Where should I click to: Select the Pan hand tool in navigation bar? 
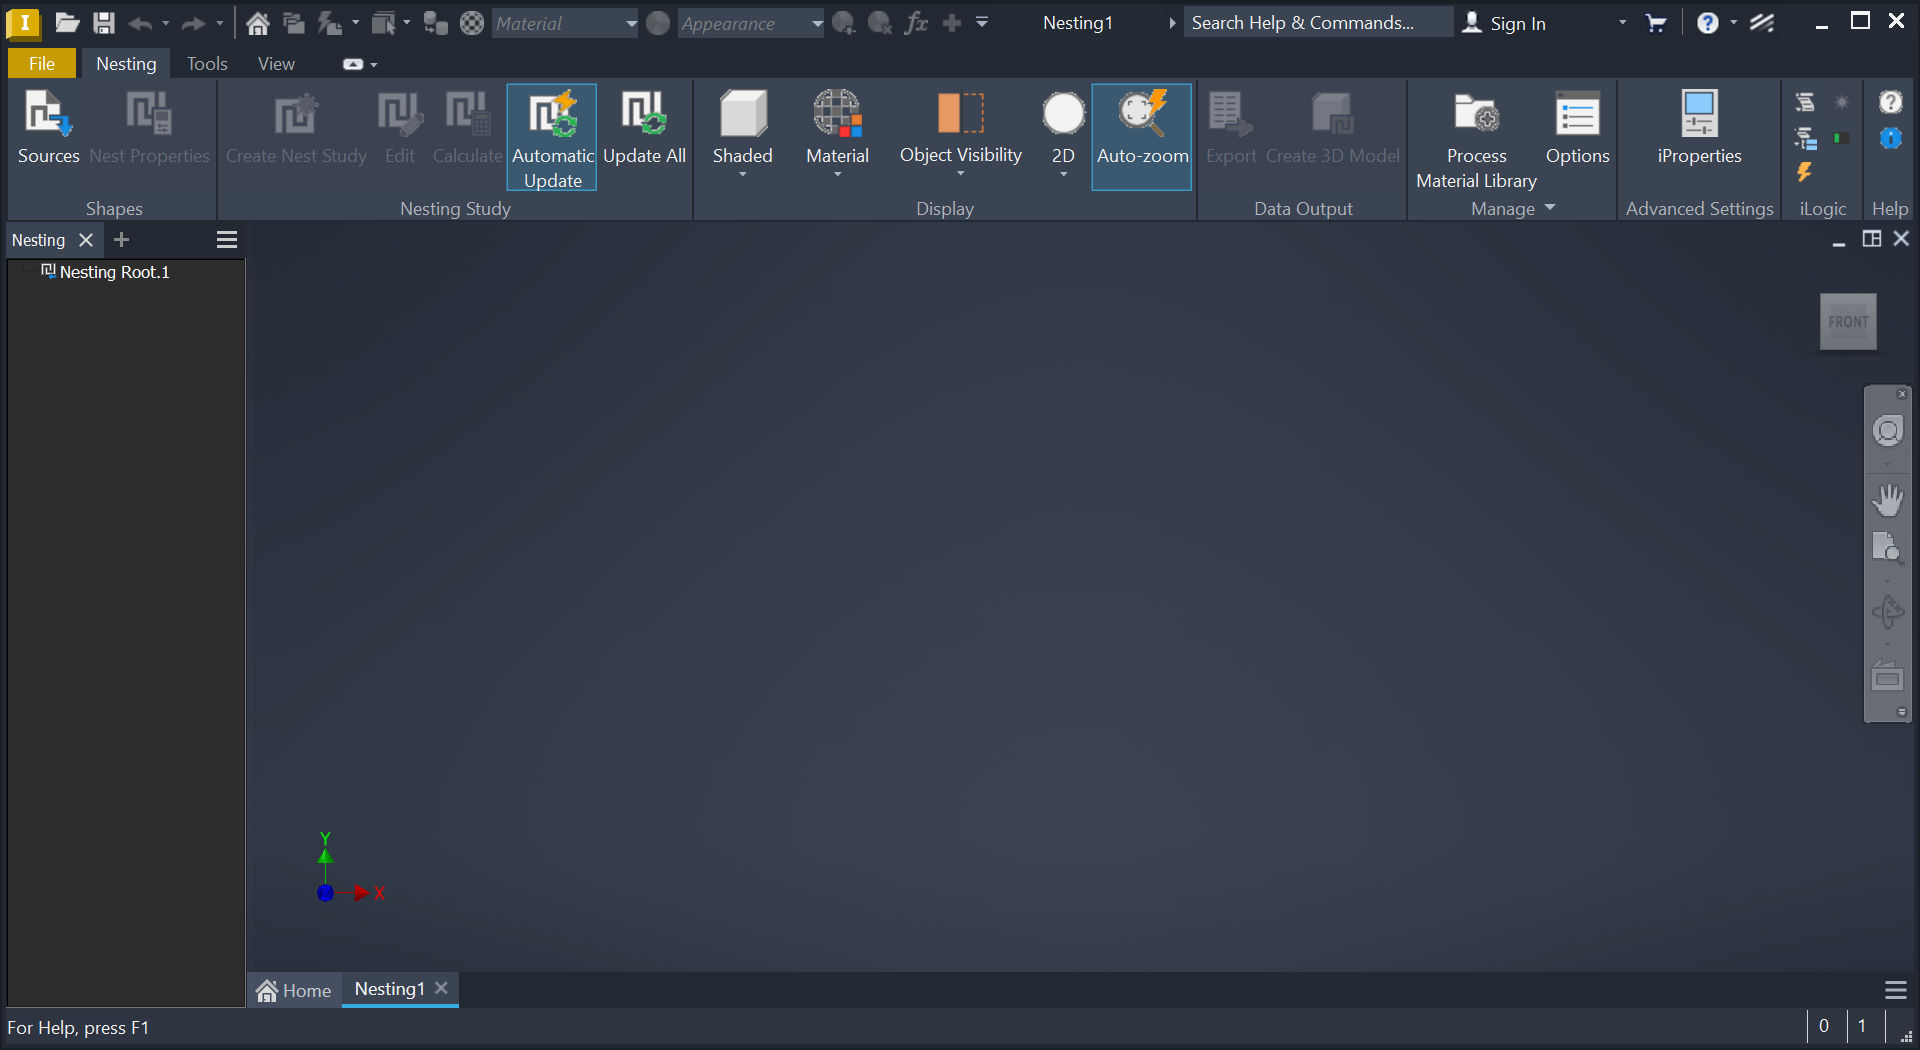coord(1888,499)
